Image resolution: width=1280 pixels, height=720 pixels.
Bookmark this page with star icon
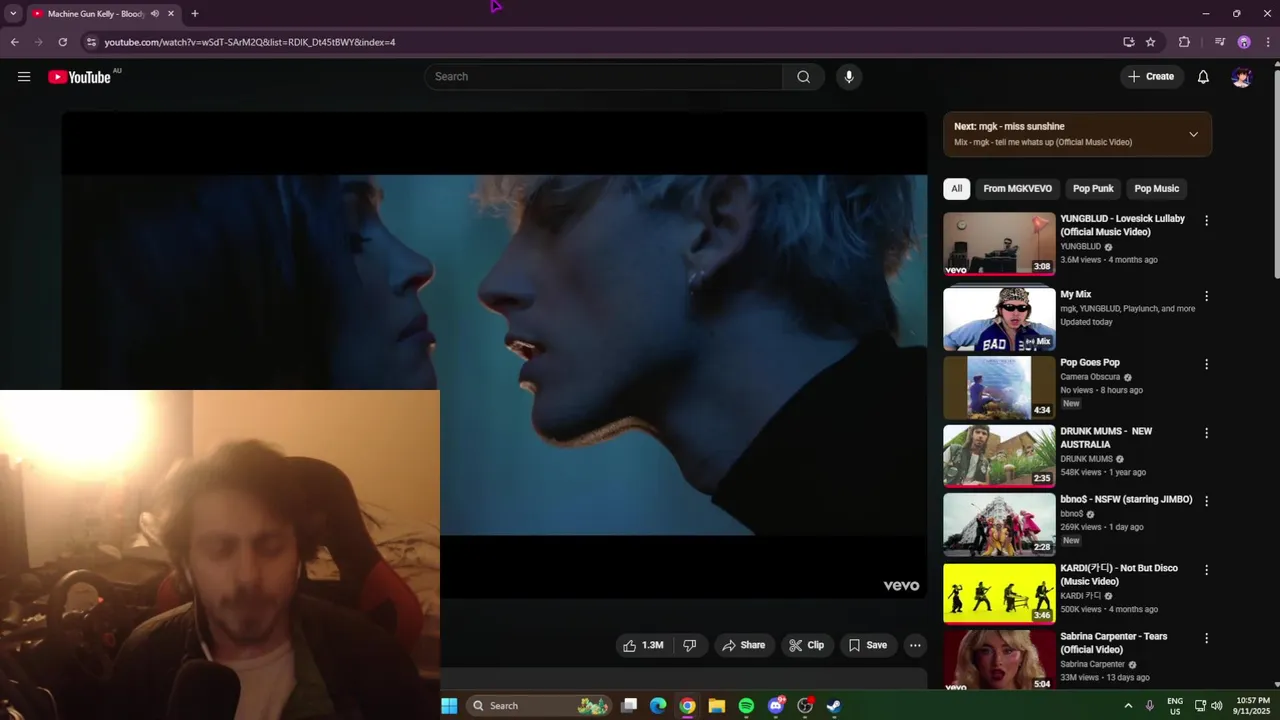(x=1151, y=42)
